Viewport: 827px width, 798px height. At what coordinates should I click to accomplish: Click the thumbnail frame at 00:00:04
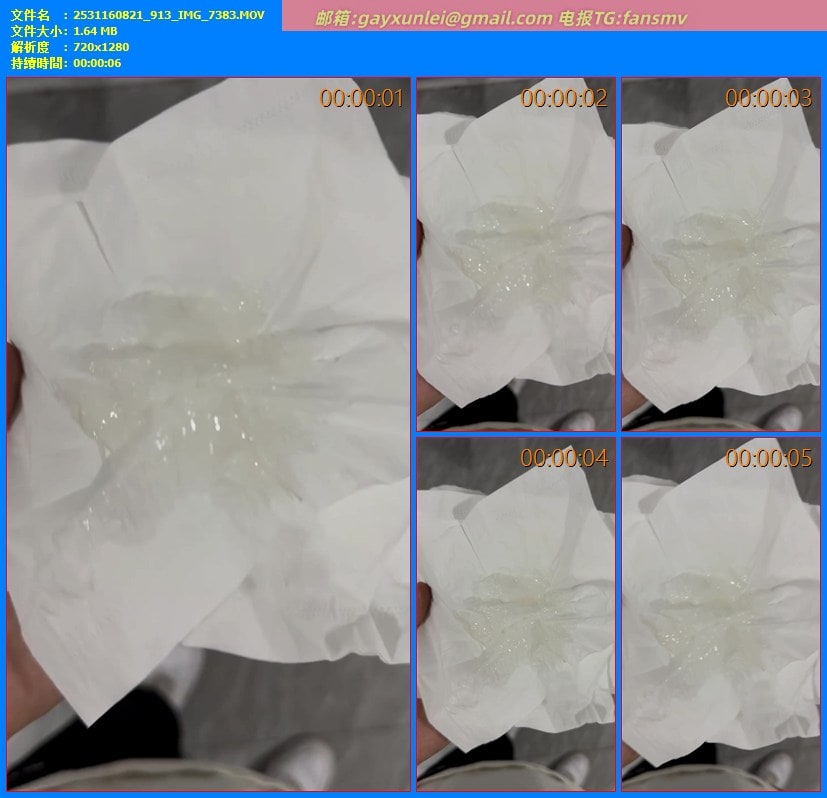point(515,614)
